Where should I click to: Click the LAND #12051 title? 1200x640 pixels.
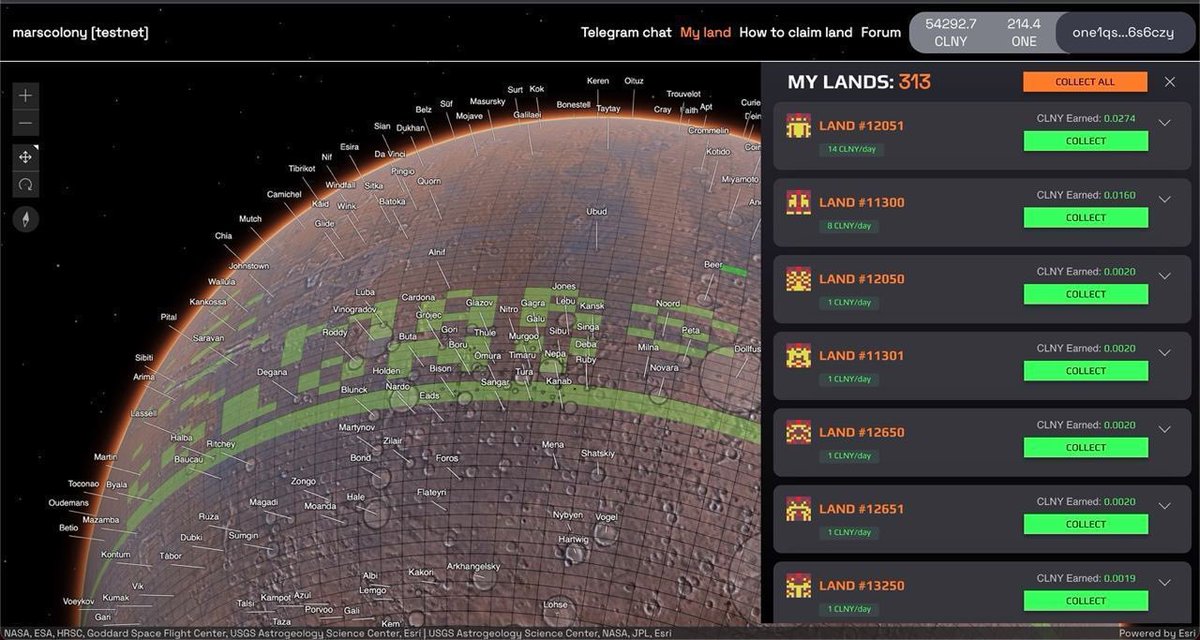tap(861, 126)
